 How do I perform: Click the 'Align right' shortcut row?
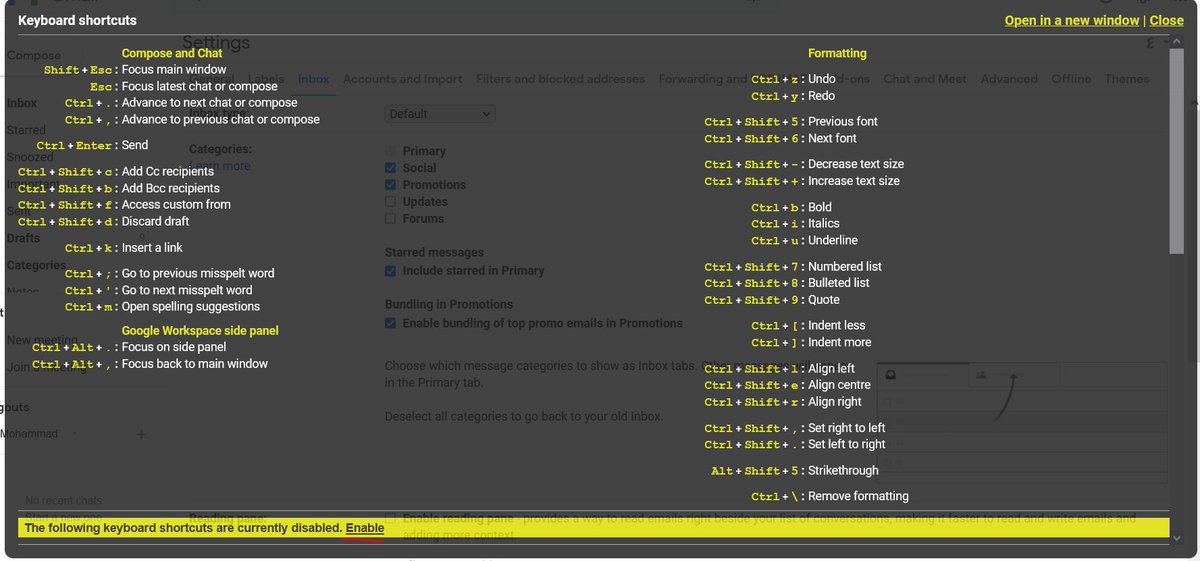pos(783,402)
